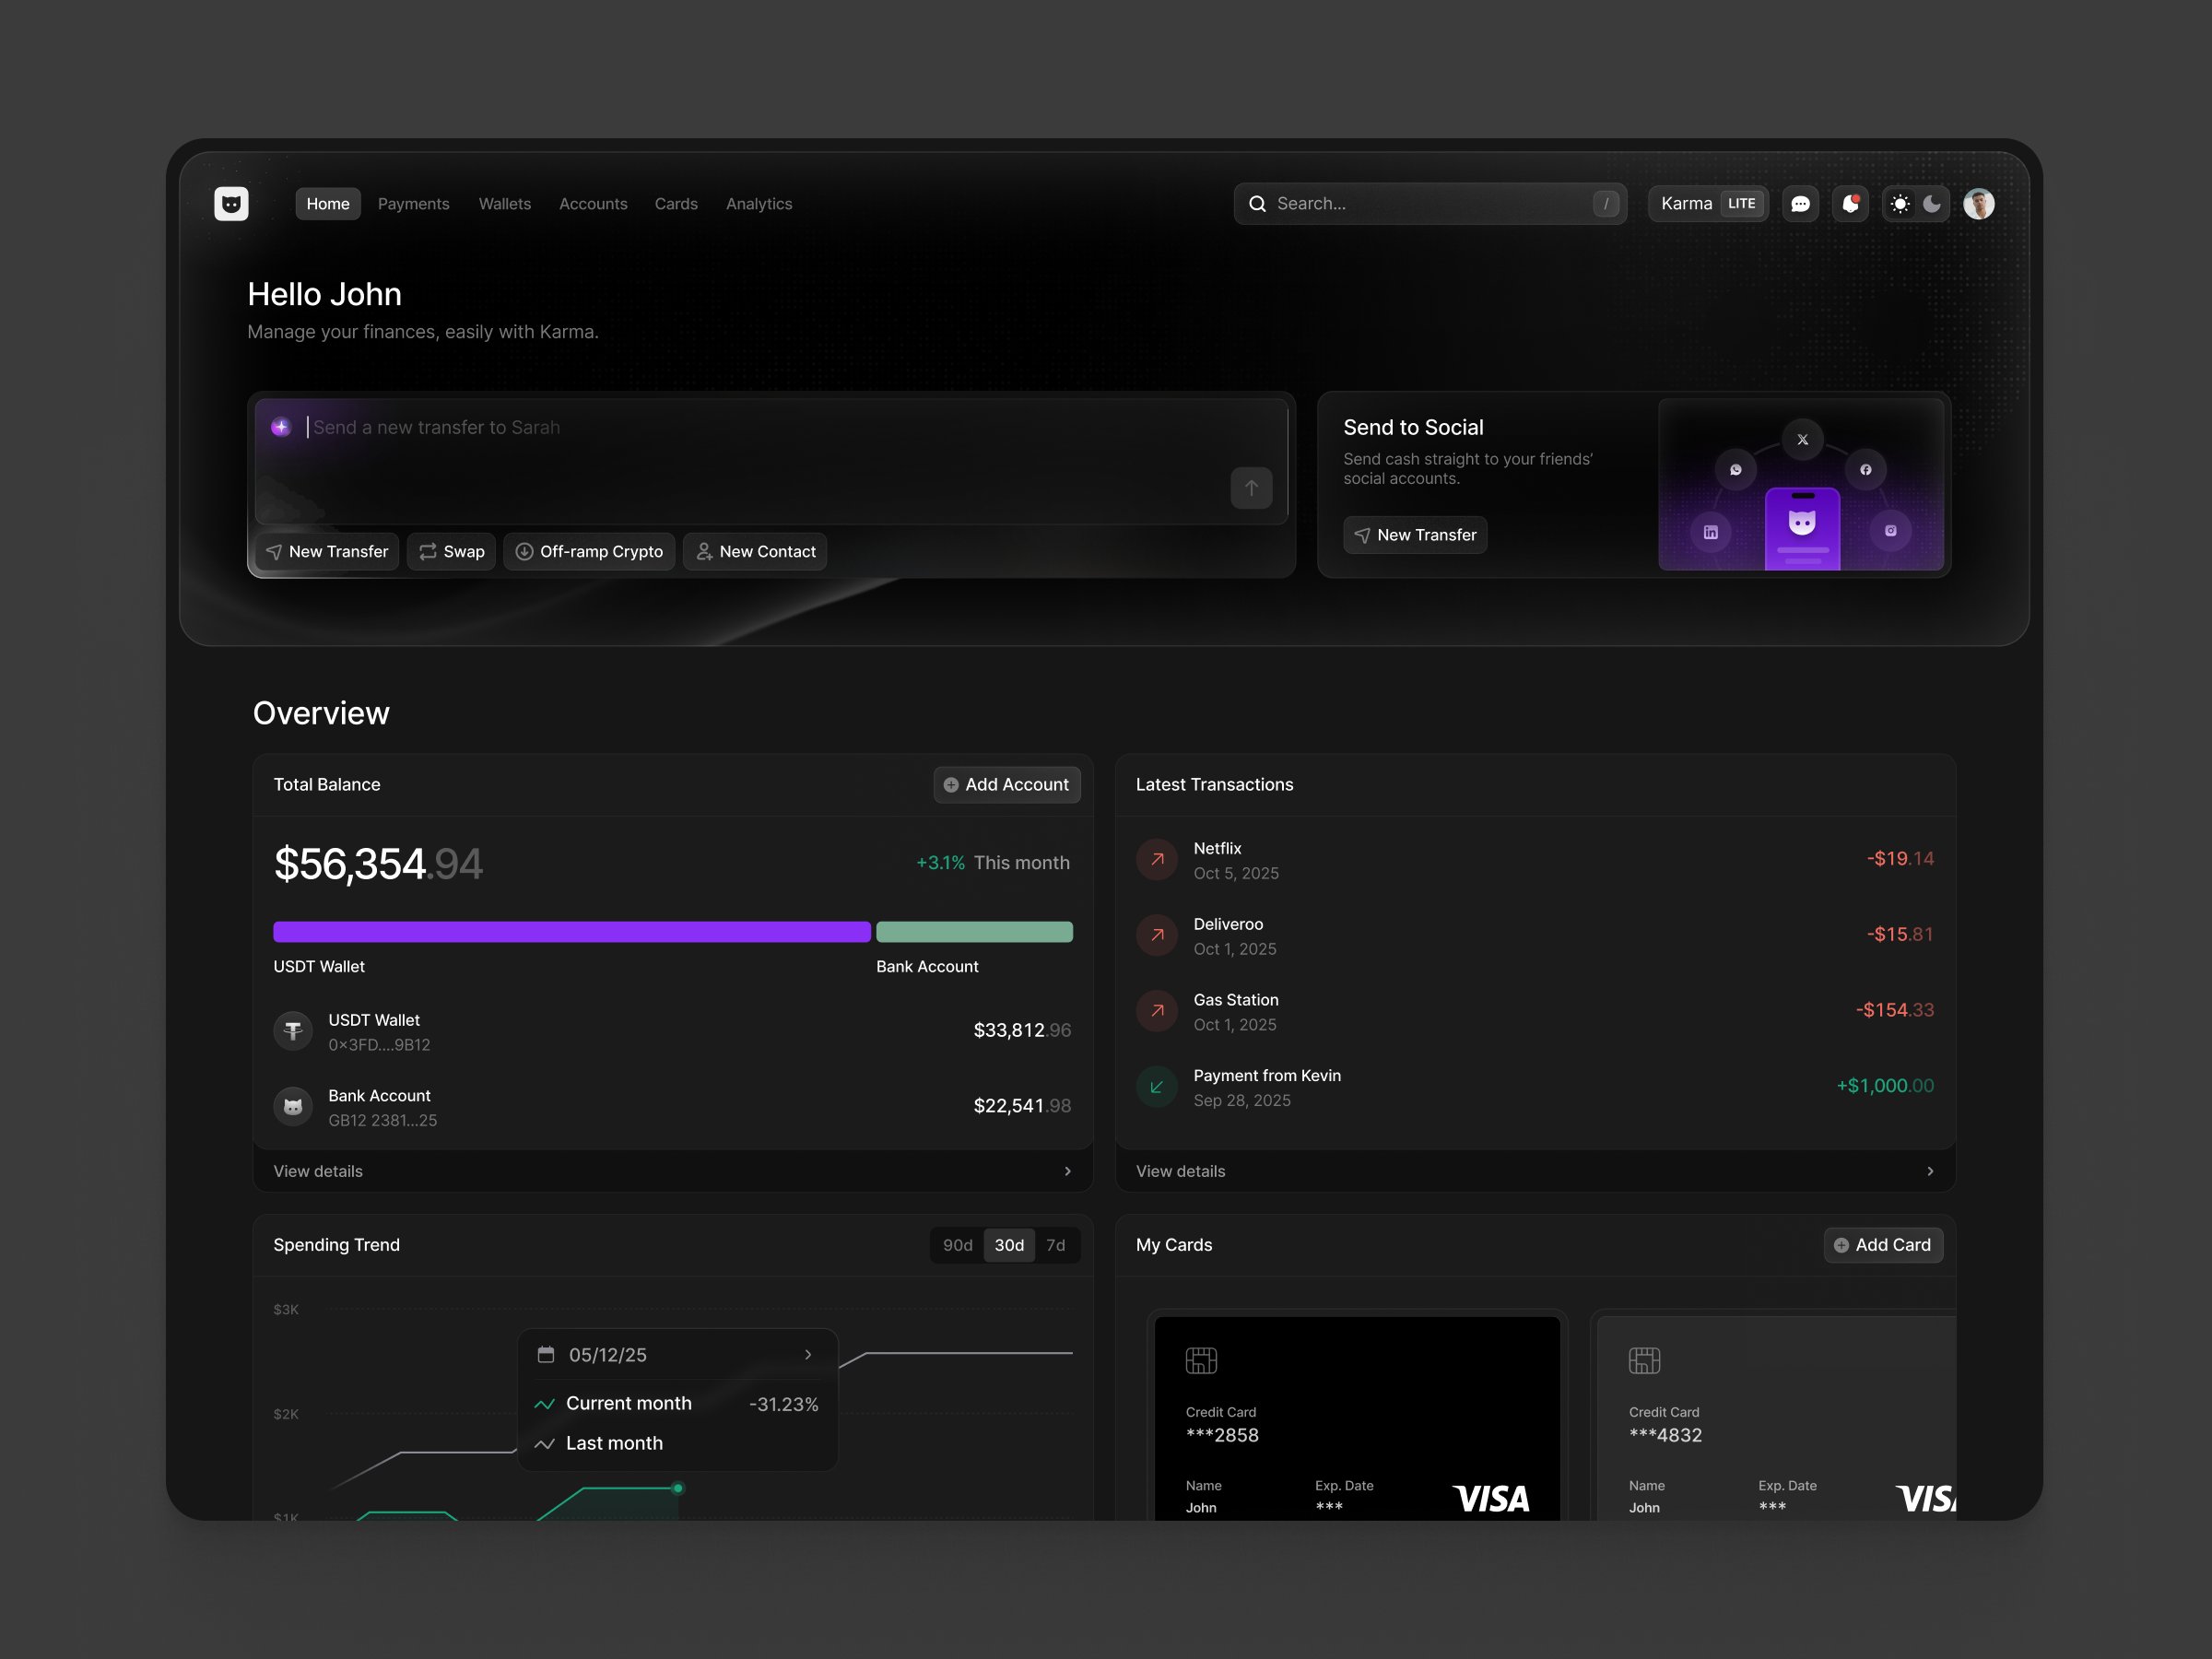Click the send arrow in transfer prompt
Image resolution: width=2212 pixels, height=1659 pixels.
tap(1251, 488)
